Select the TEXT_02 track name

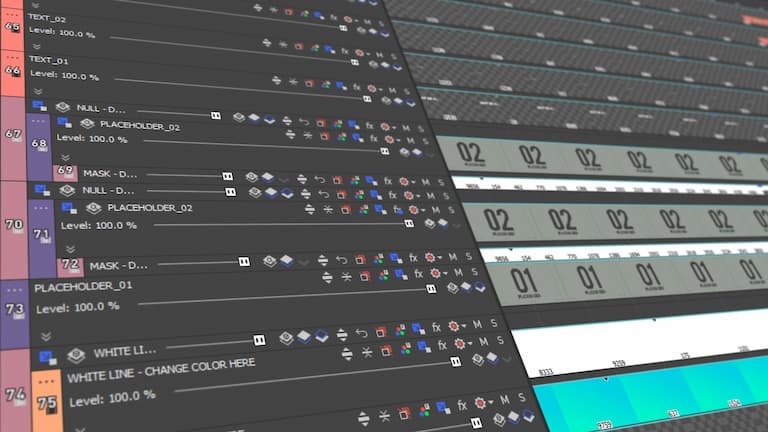[47, 18]
